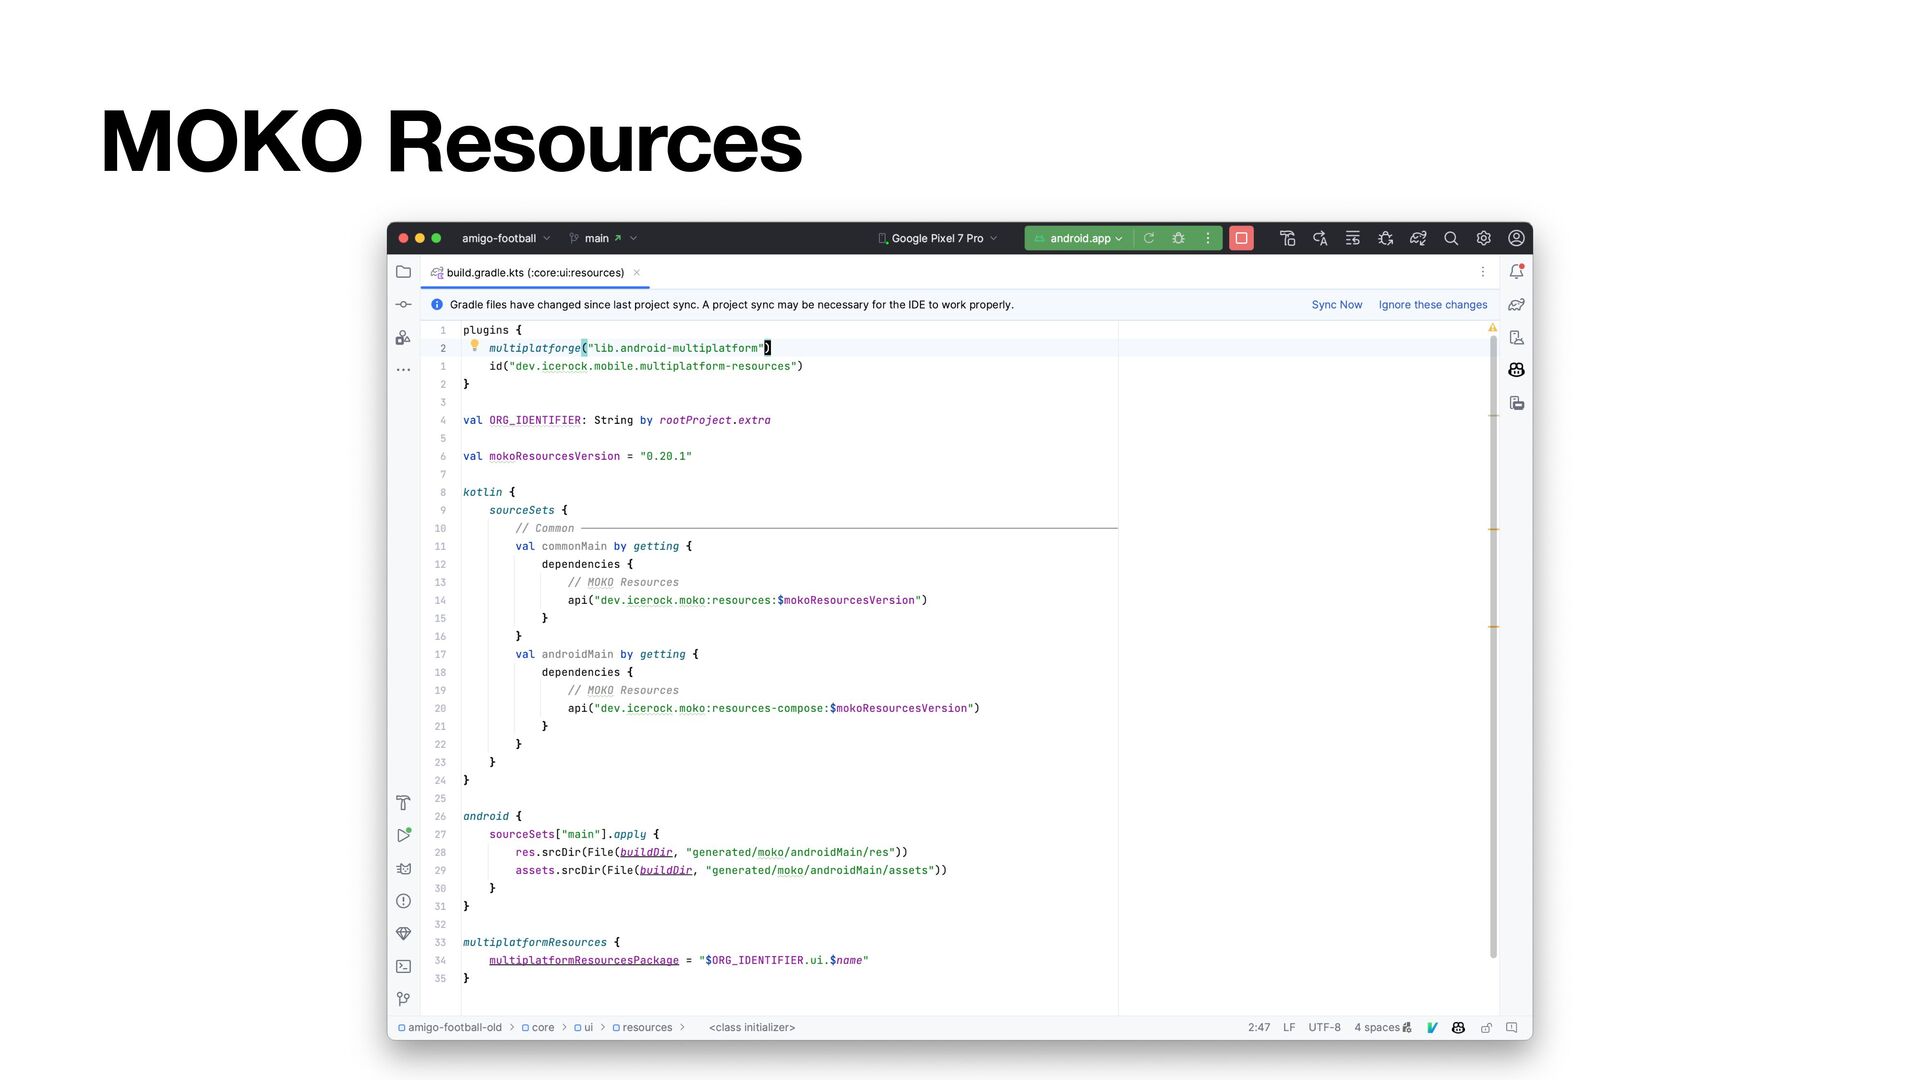Click the warning triangle inspection indicator
Screen dimensions: 1920x1080
(x=1492, y=328)
